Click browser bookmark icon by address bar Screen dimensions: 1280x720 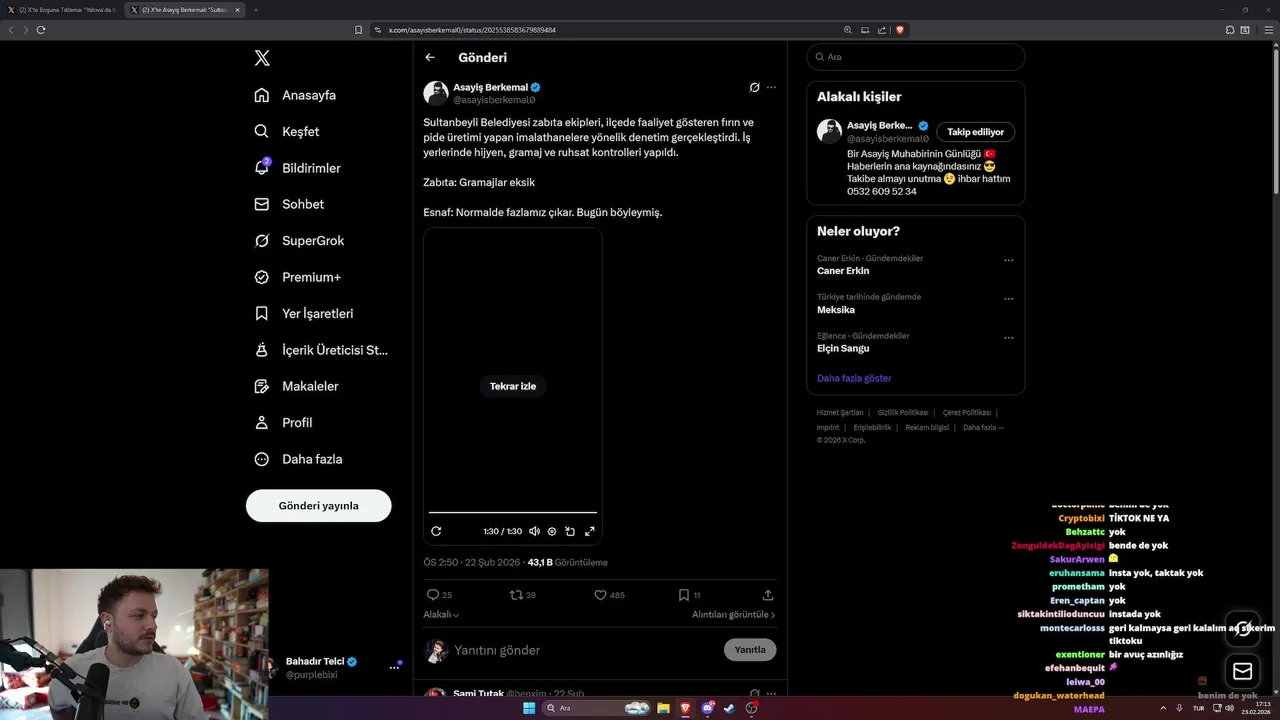(x=358, y=30)
